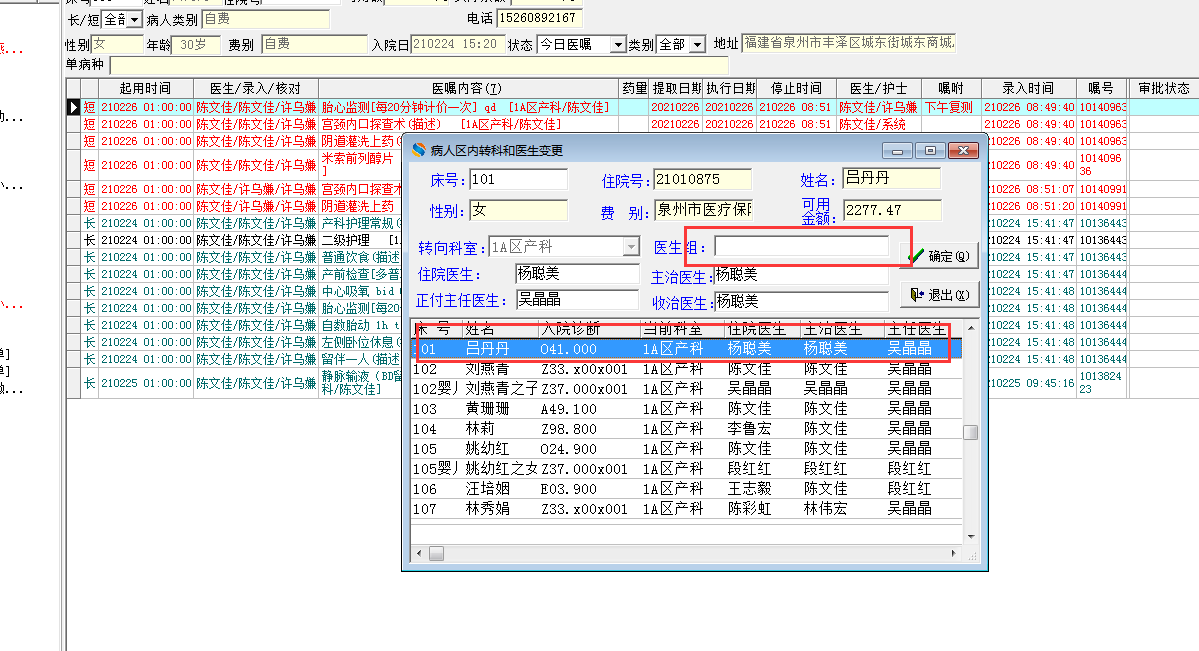
Task: Maximize the 病人区内转科和医生变更 dialog
Action: click(x=930, y=151)
